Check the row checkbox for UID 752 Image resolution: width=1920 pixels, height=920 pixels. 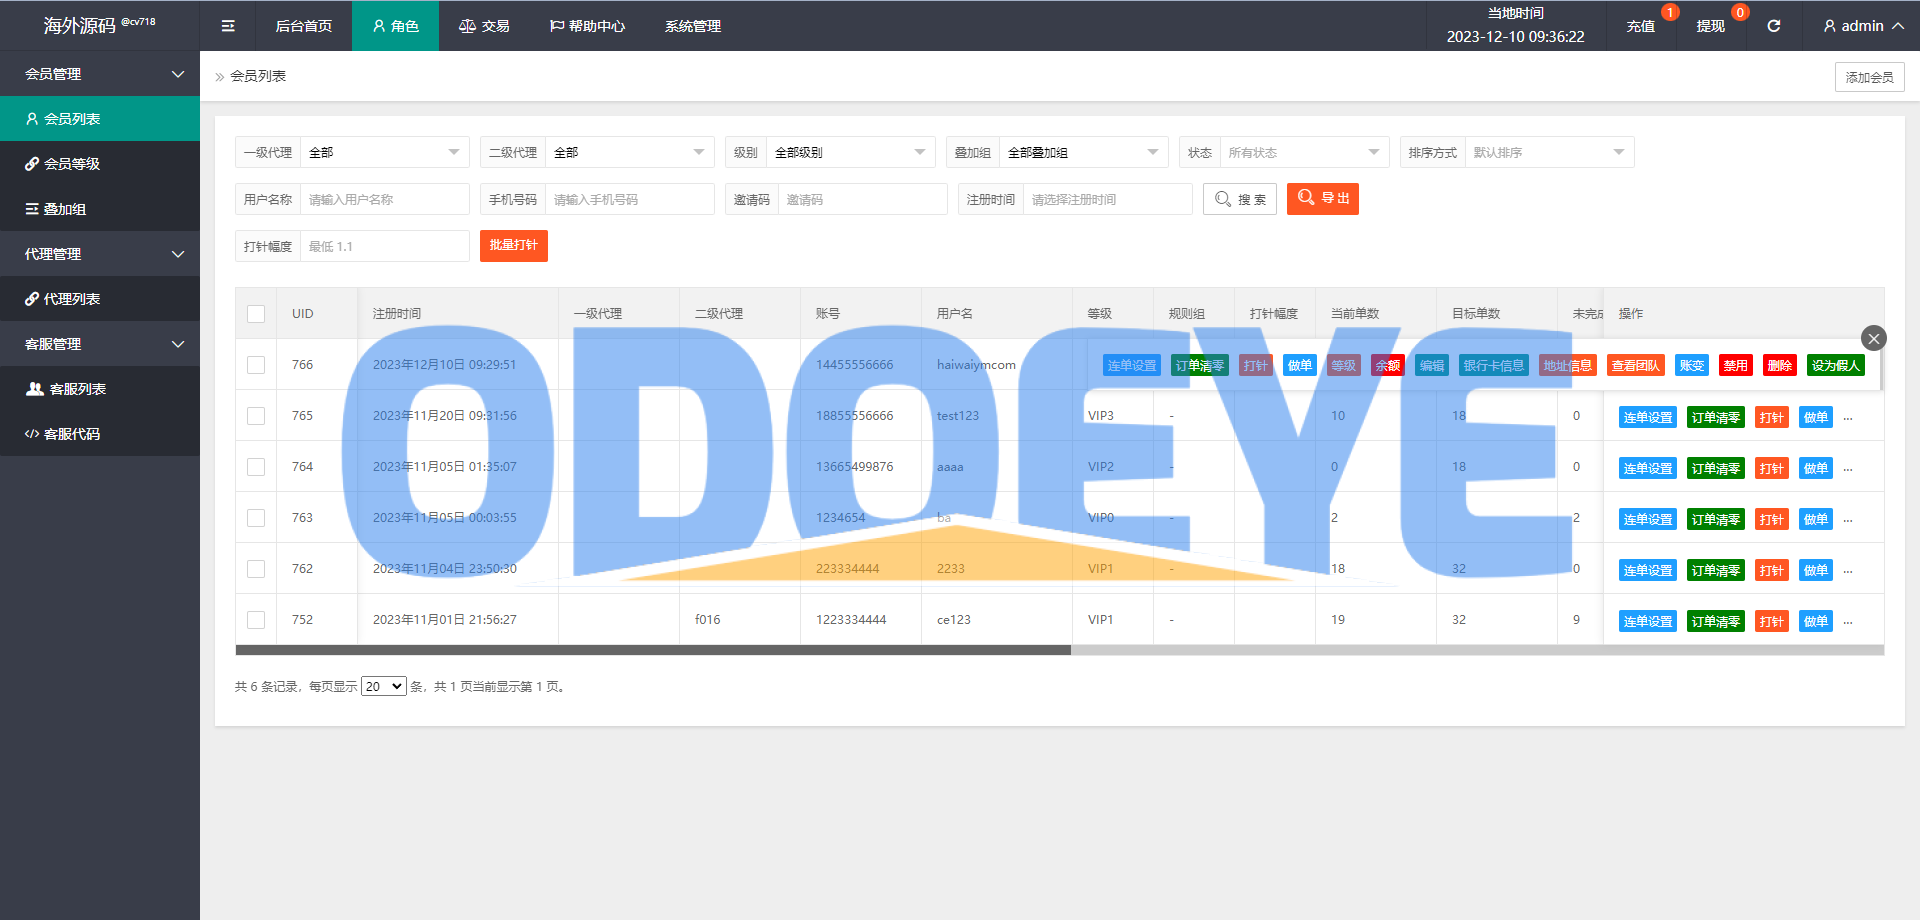[256, 620]
